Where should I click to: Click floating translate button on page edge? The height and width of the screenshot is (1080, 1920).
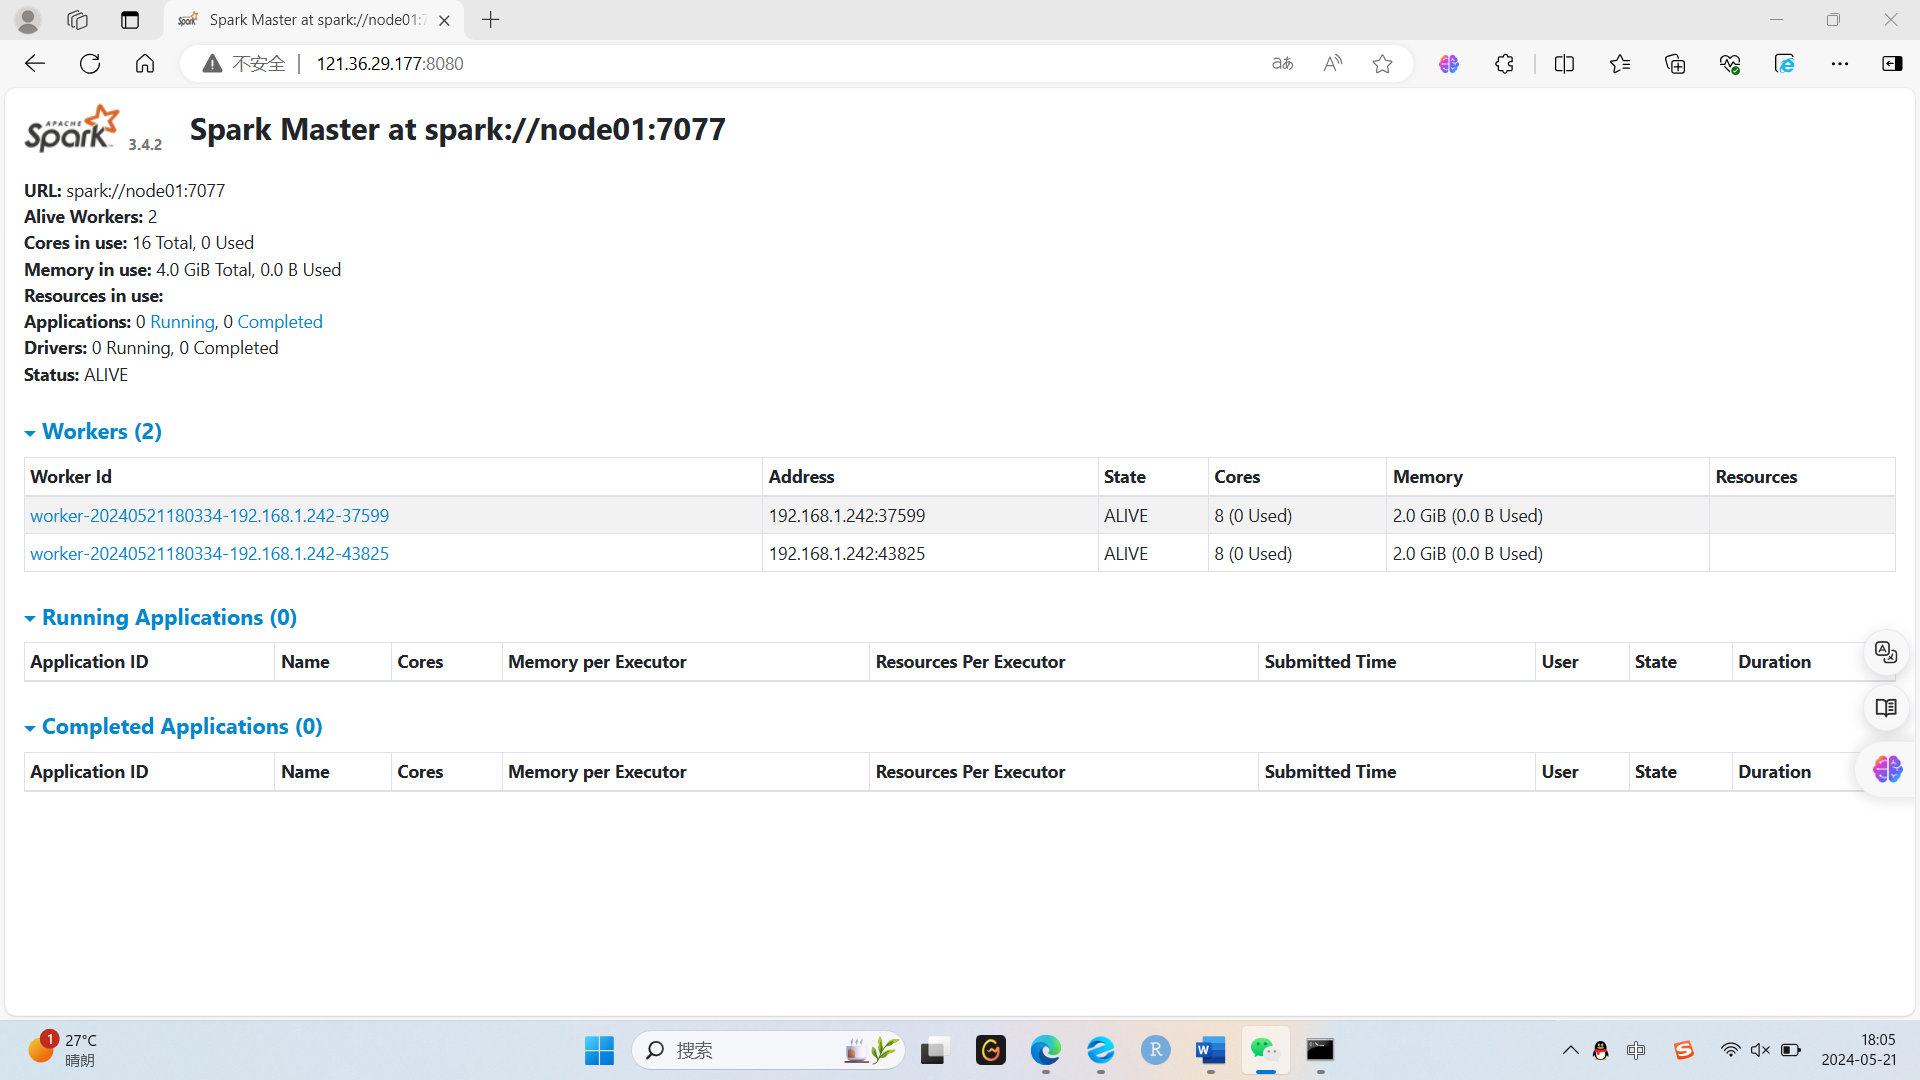(1887, 653)
